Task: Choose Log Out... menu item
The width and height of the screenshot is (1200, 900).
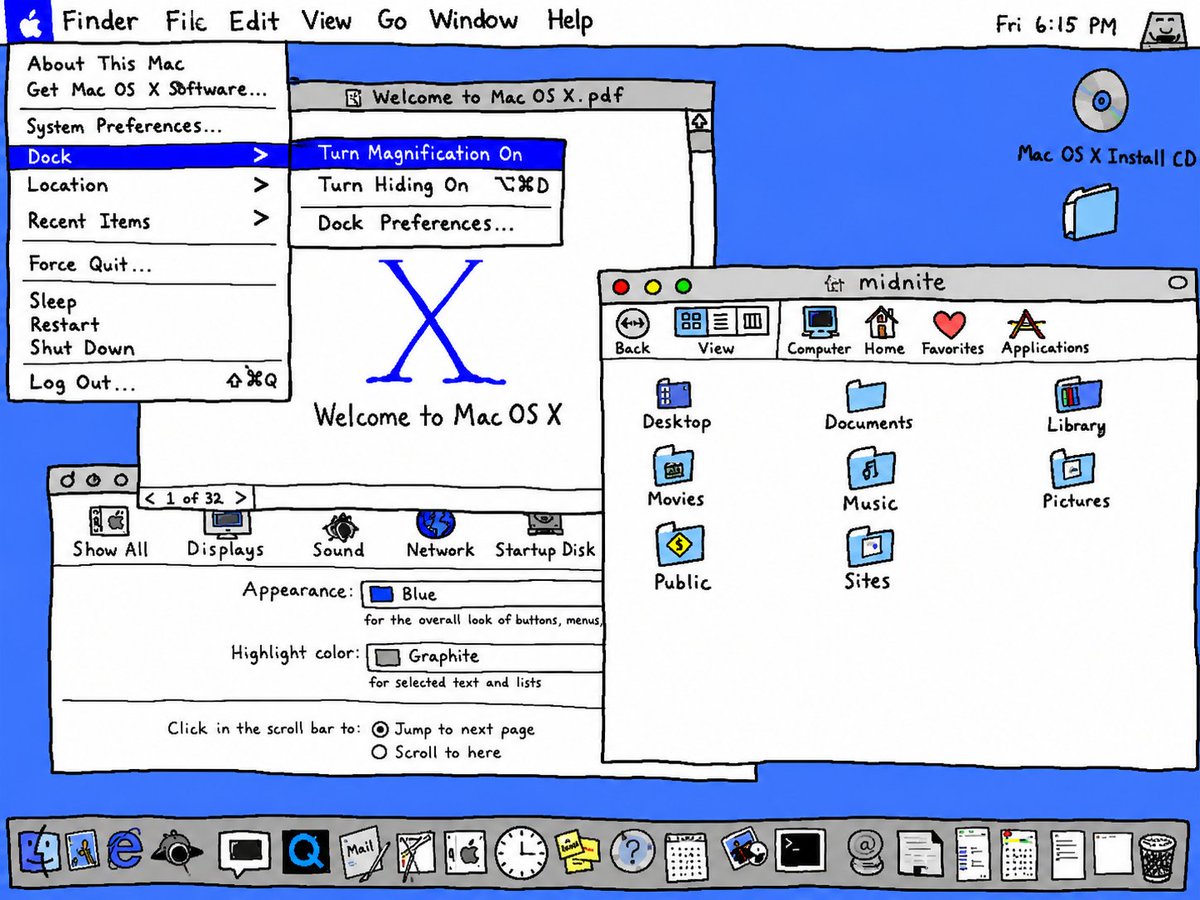Action: click(148, 382)
